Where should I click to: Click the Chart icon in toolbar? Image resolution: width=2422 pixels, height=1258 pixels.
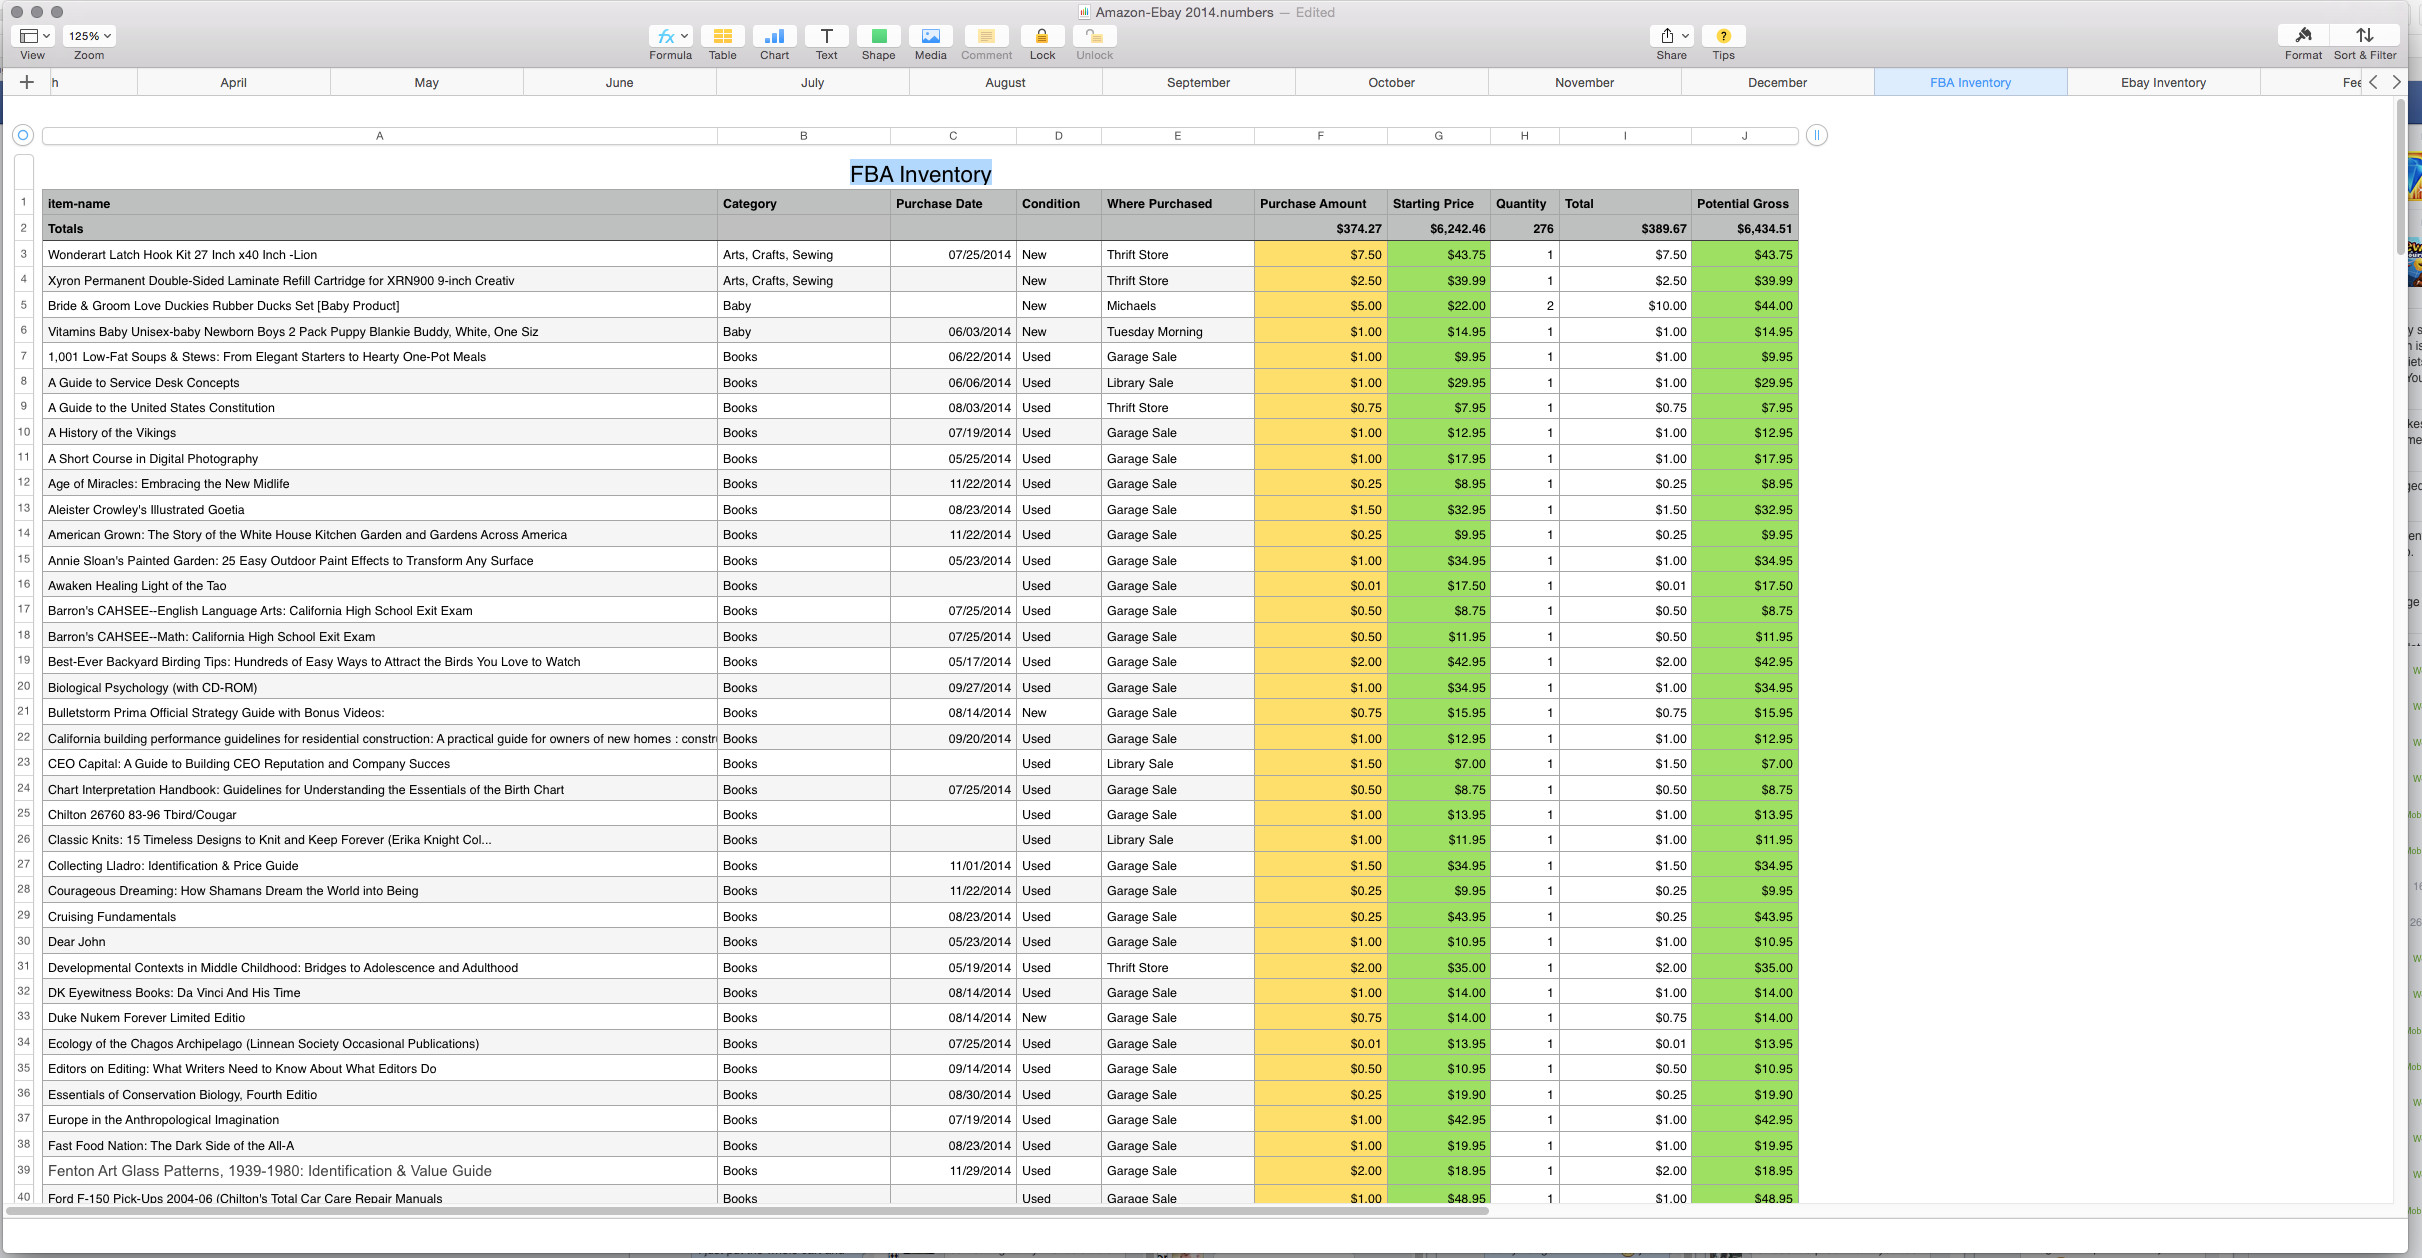point(774,35)
